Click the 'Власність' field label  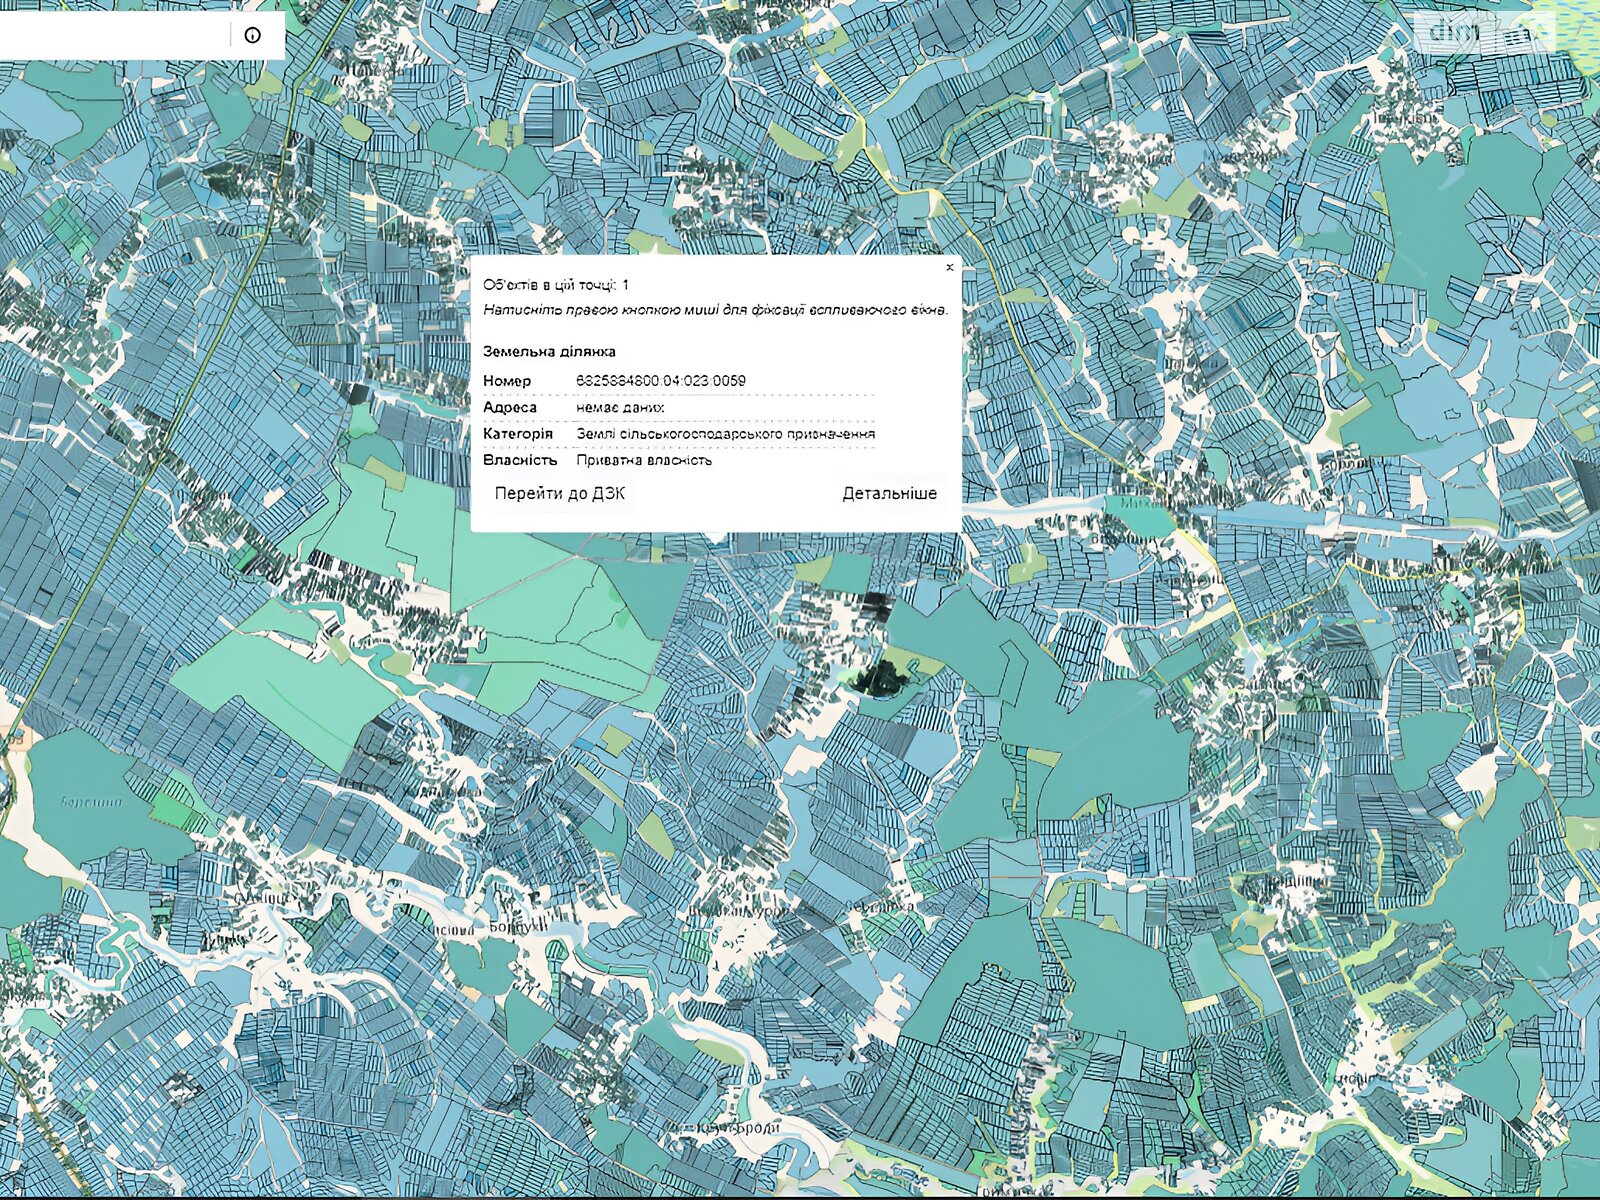(520, 460)
